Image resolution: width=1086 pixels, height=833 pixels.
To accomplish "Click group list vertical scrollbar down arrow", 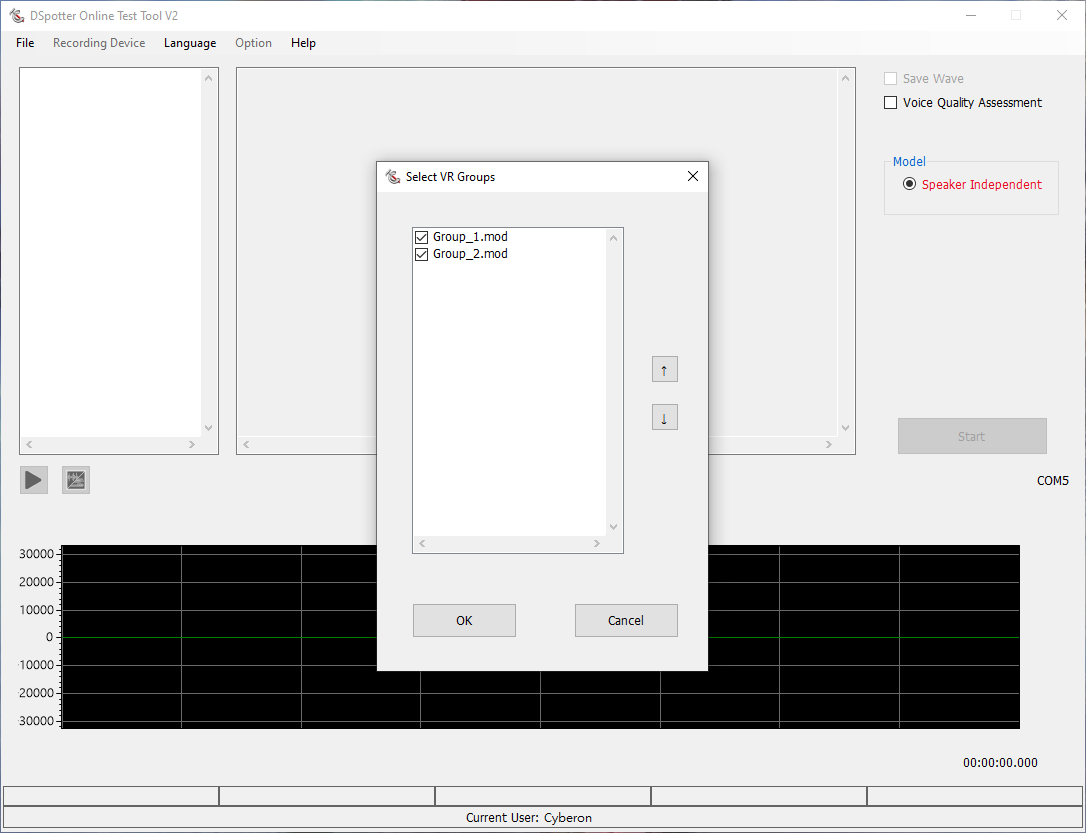I will [x=614, y=527].
